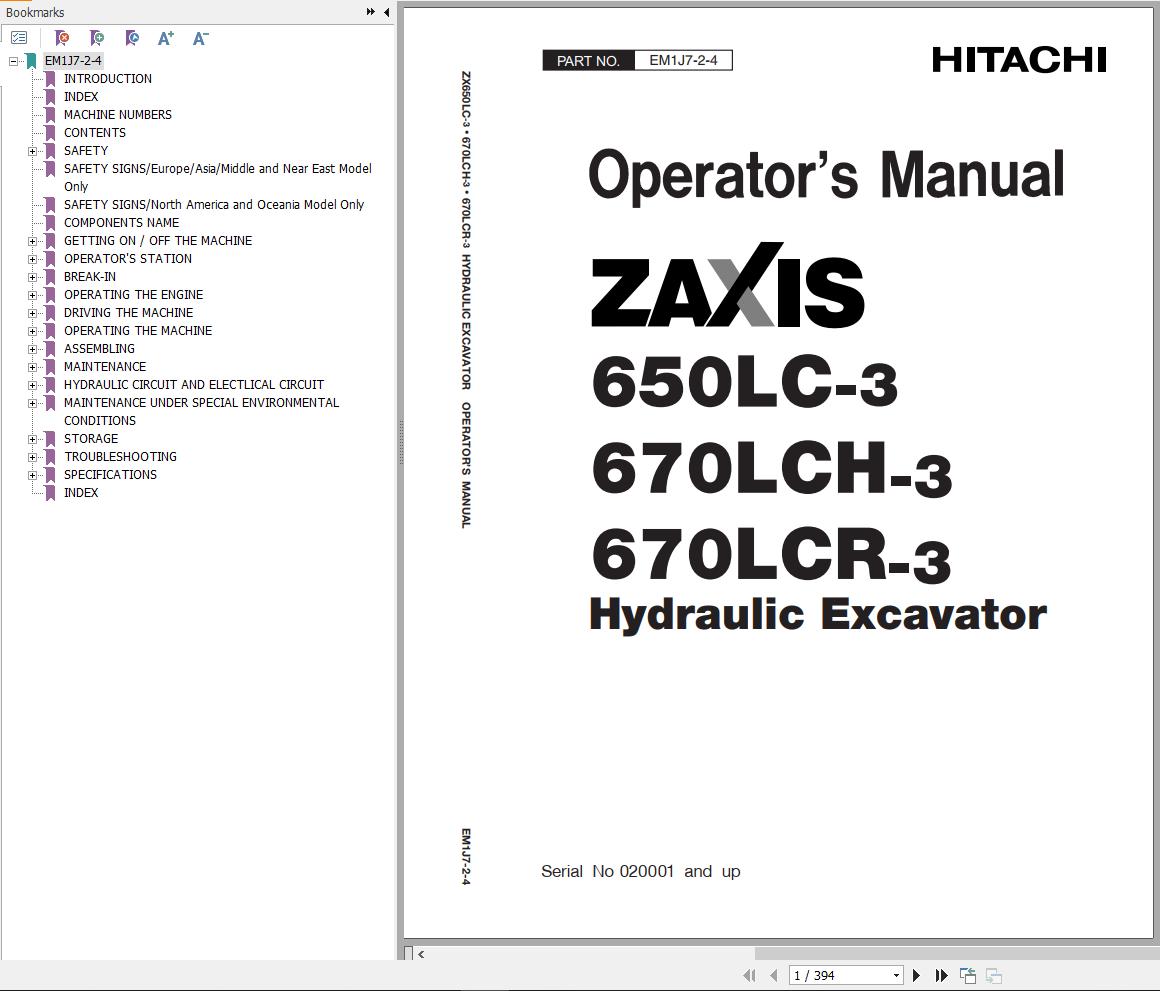This screenshot has height=991, width=1160.
Task: Expand the OPERATOR'S STATION bookmark
Action: 33,260
